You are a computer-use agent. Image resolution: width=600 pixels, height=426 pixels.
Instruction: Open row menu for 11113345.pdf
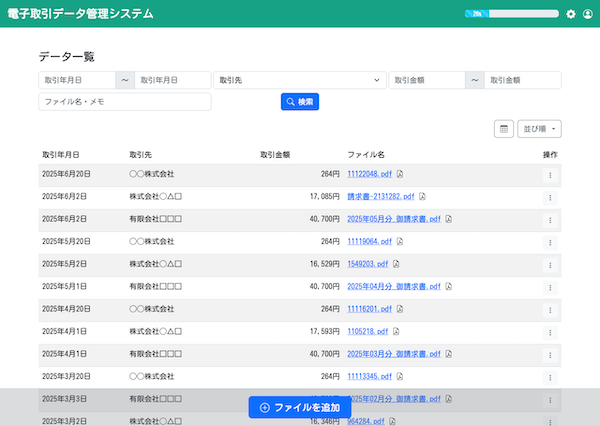coord(550,378)
